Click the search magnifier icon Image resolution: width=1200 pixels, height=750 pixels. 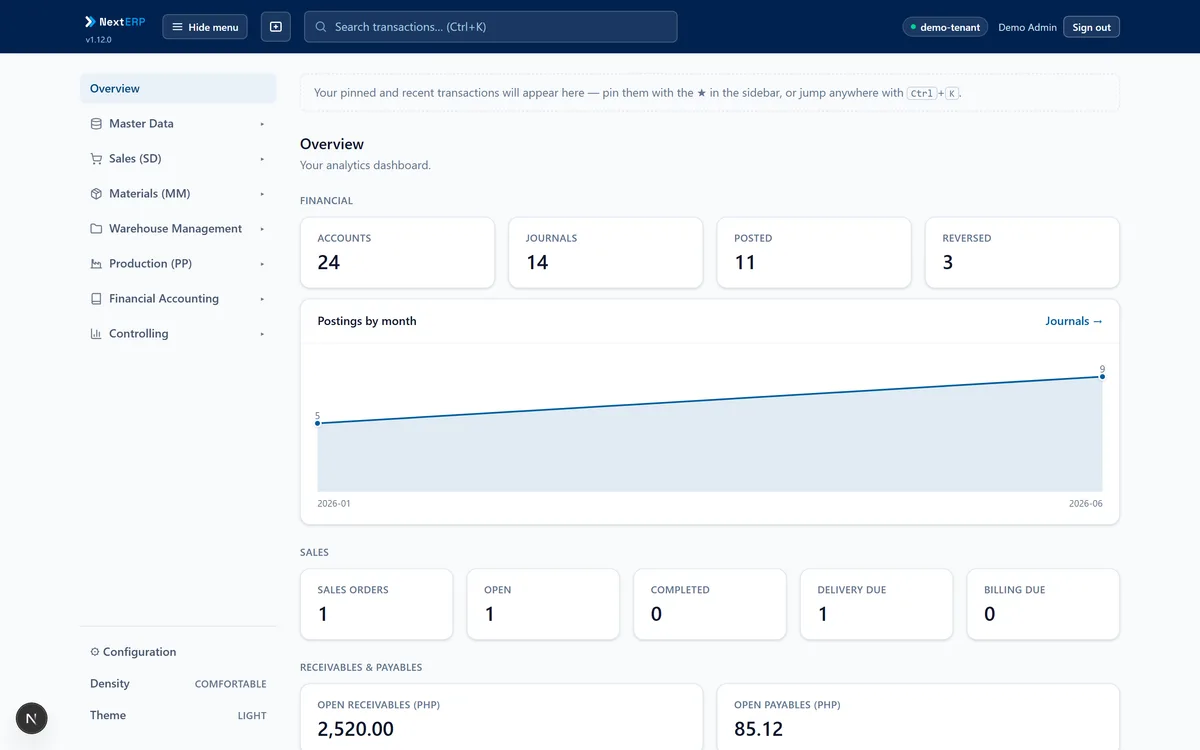[x=321, y=27]
